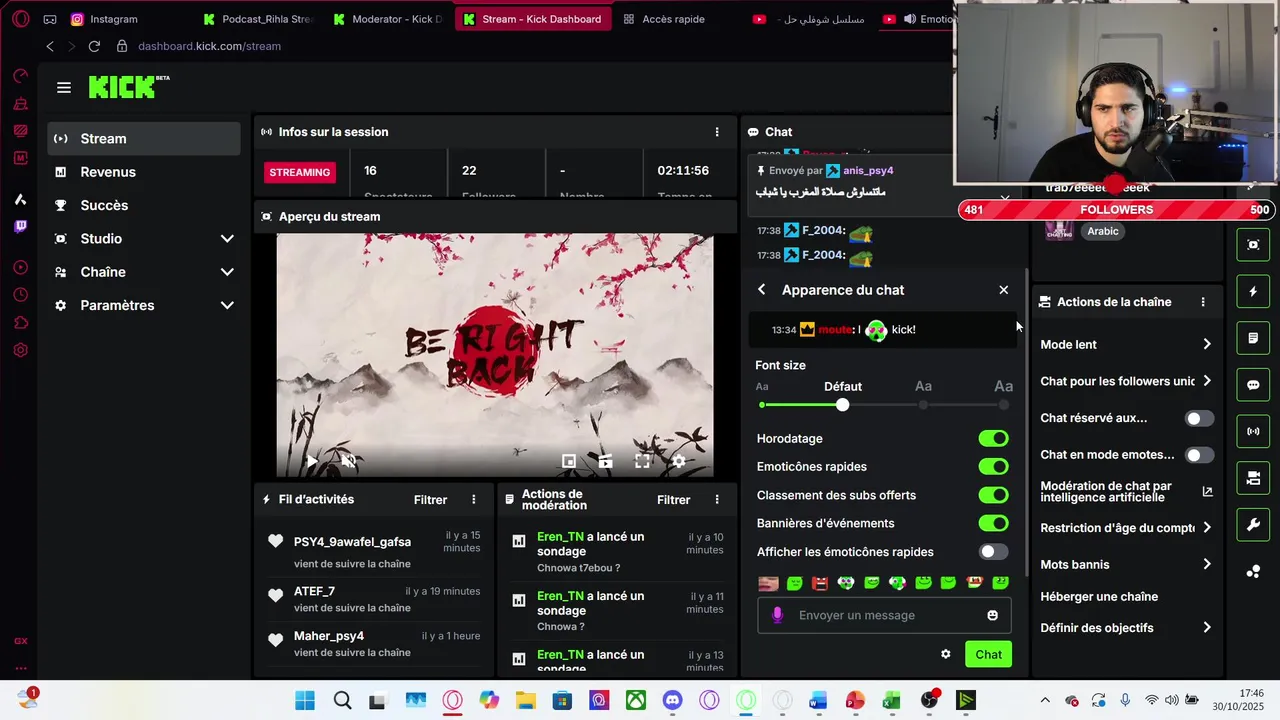Toggle theater mode in stream preview
This screenshot has width=1280, height=720.
pyautogui.click(x=605, y=461)
